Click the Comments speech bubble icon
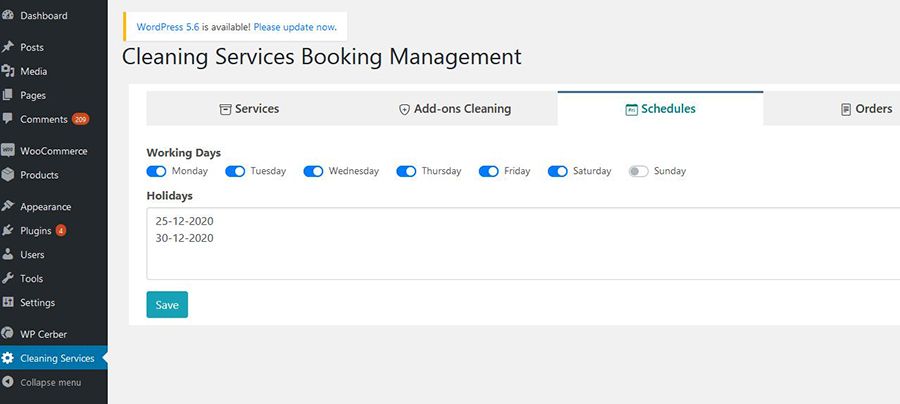 pyautogui.click(x=7, y=118)
